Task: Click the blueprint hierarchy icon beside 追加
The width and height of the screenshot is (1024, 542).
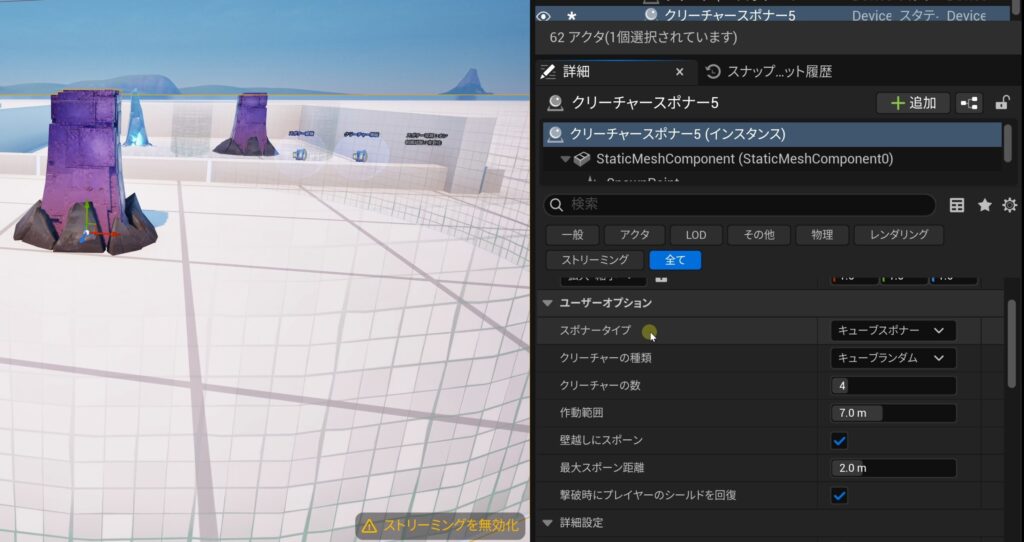Action: (969, 103)
